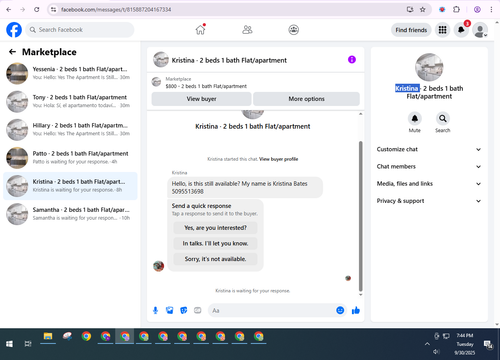
Task: Bookmark this page star icon
Action: [423, 9]
